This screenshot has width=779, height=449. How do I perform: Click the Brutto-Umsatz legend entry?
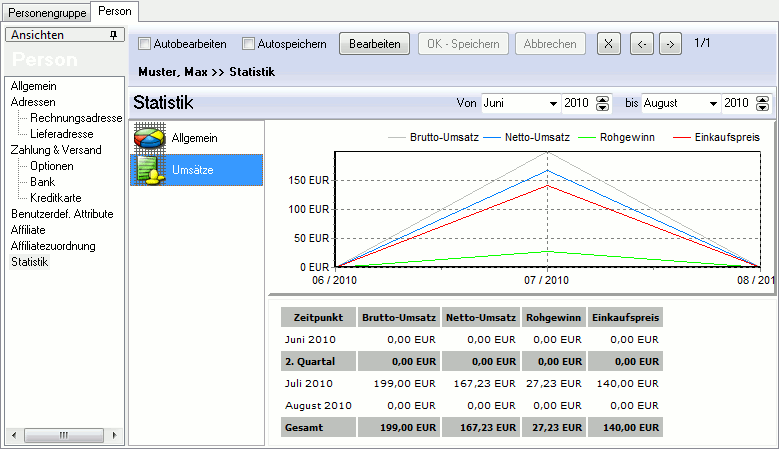(433, 137)
